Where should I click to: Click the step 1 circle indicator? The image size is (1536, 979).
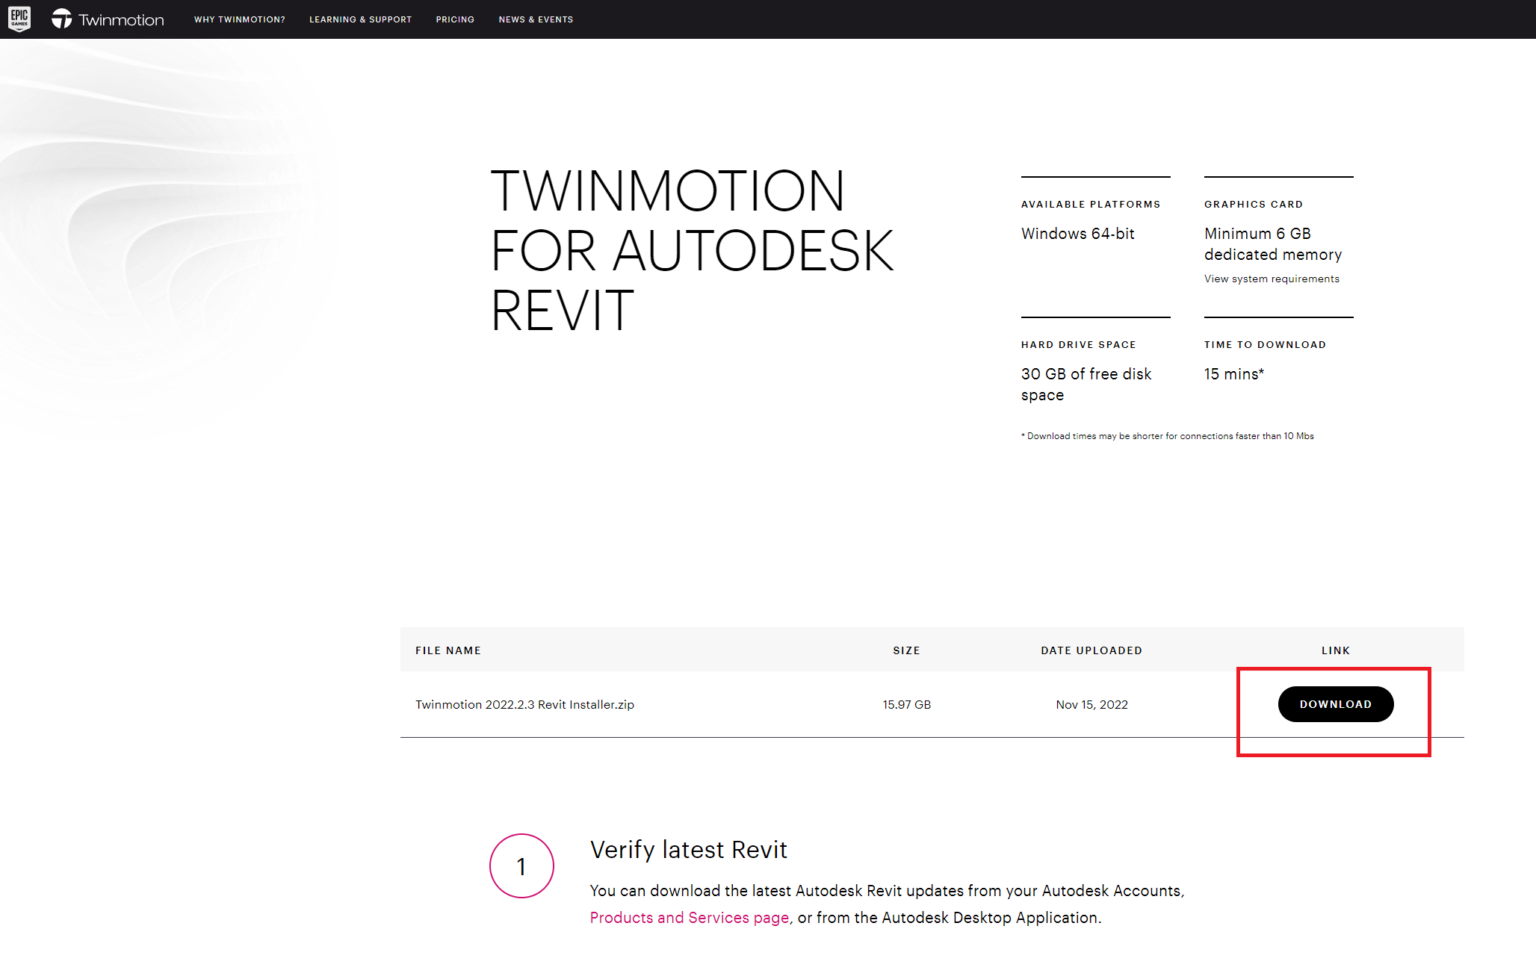click(521, 866)
